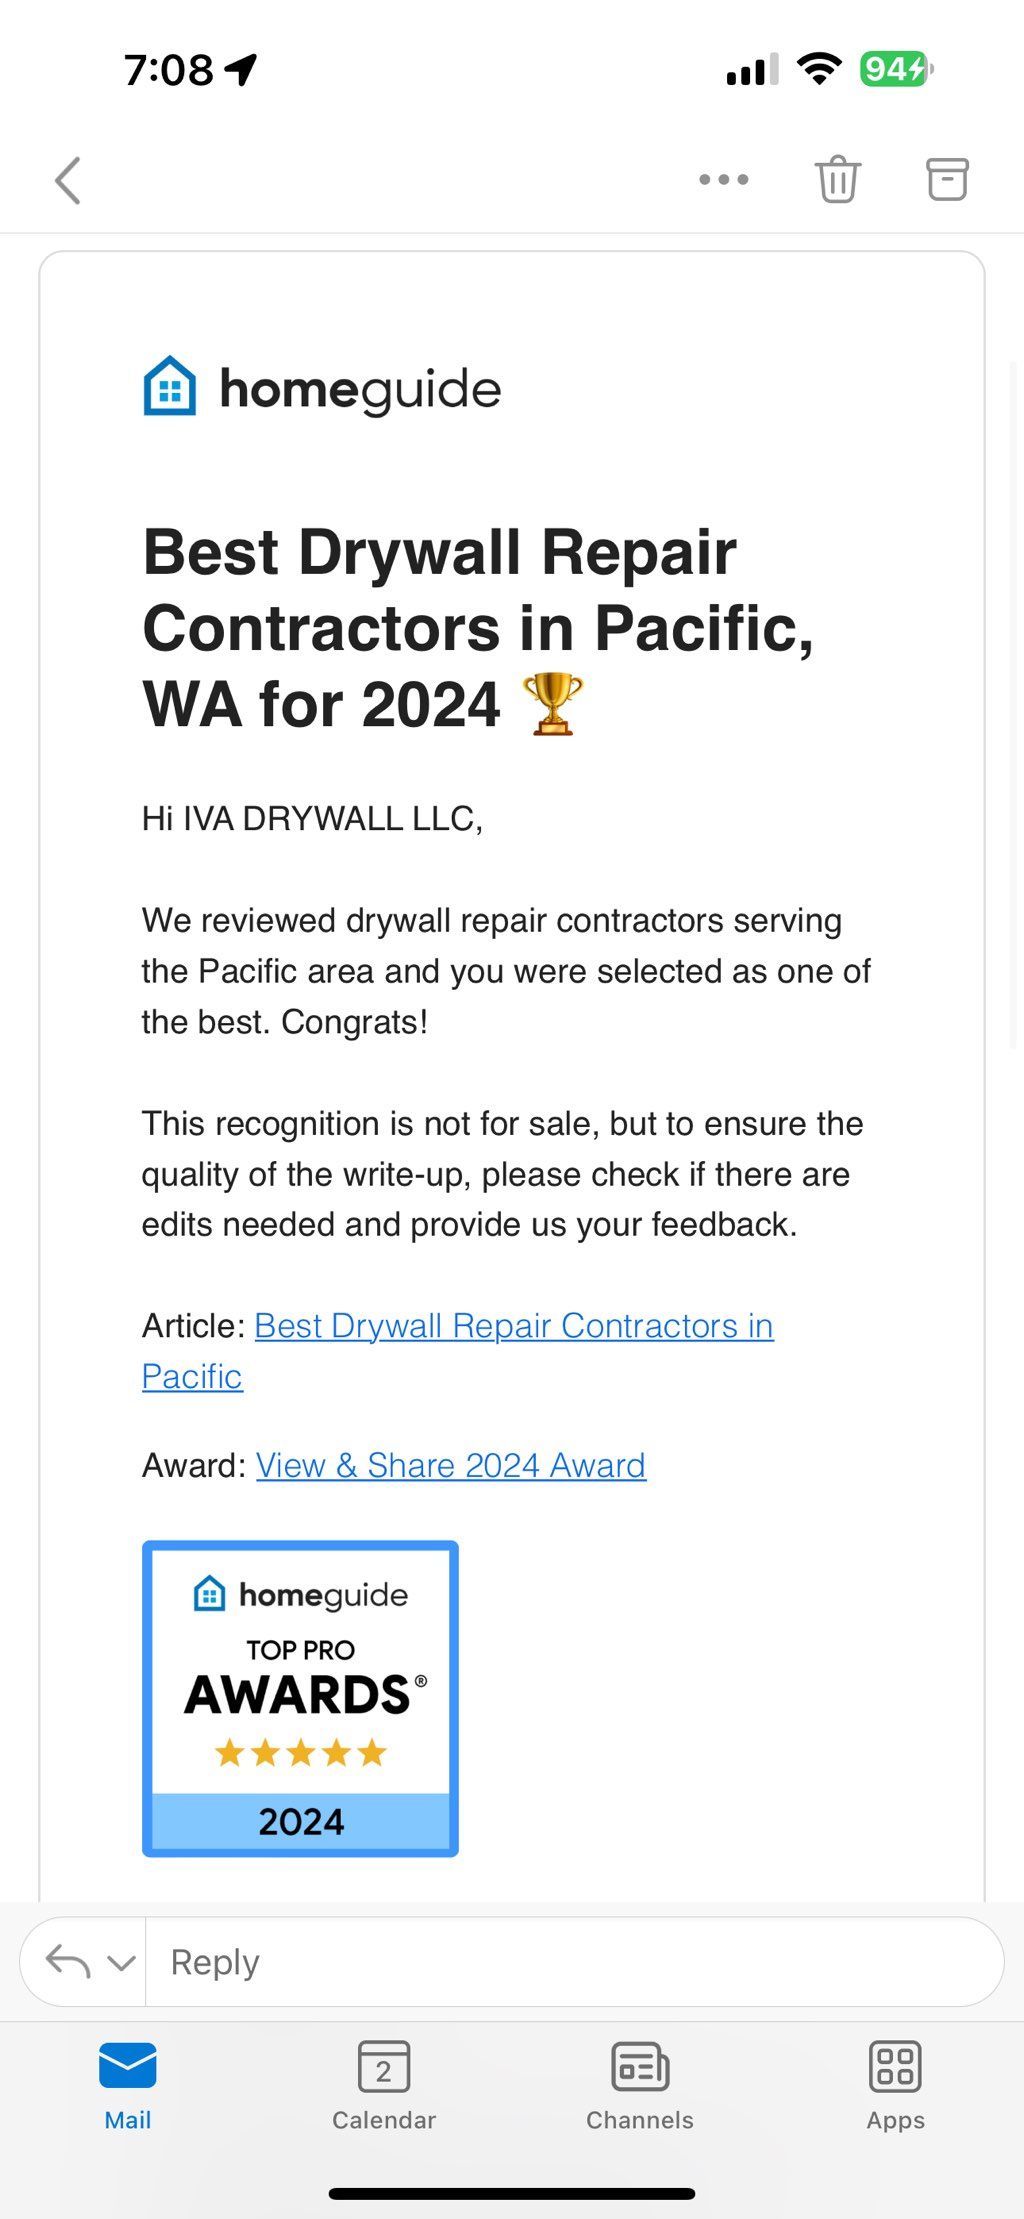Open the three-dot more options menu
The image size is (1024, 2219).
724,180
